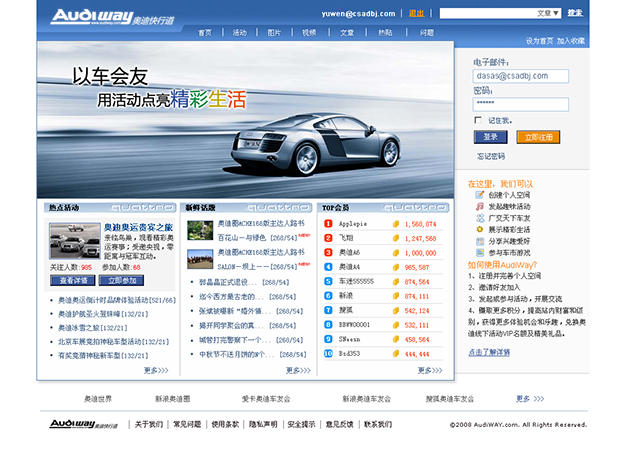Click the 常见问题 footer link

pos(187,424)
